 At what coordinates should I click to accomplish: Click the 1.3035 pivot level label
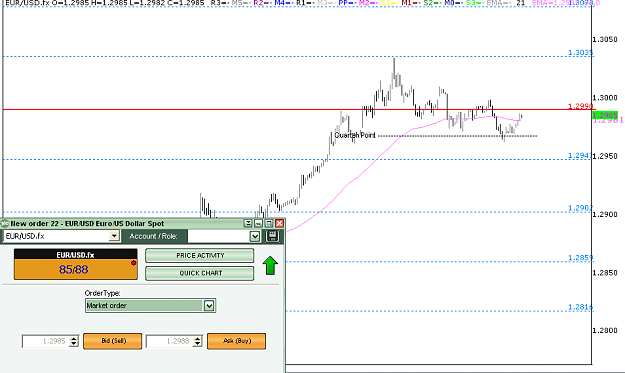click(x=580, y=53)
